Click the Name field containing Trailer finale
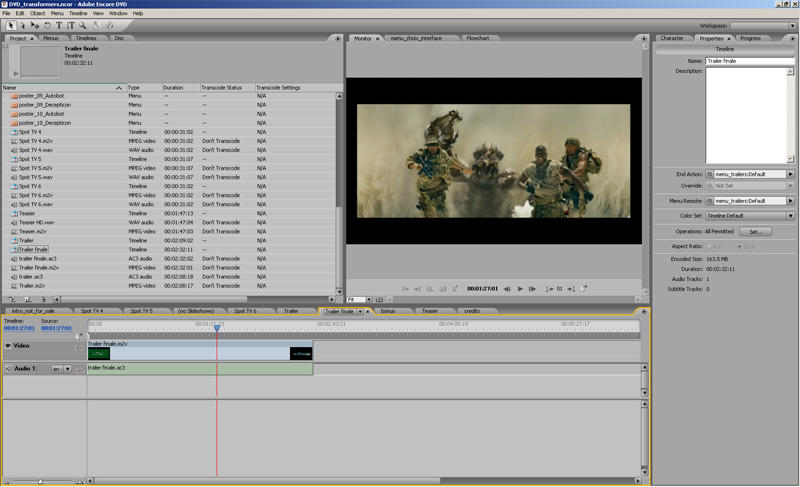This screenshot has width=800, height=487. (x=749, y=61)
